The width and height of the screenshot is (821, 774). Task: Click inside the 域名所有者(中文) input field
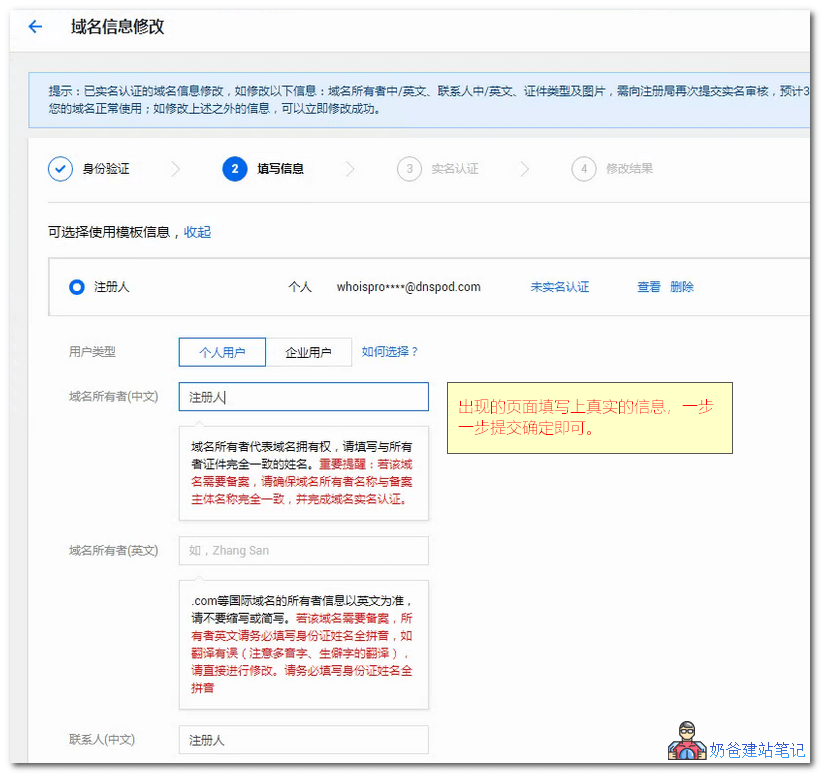[x=303, y=396]
